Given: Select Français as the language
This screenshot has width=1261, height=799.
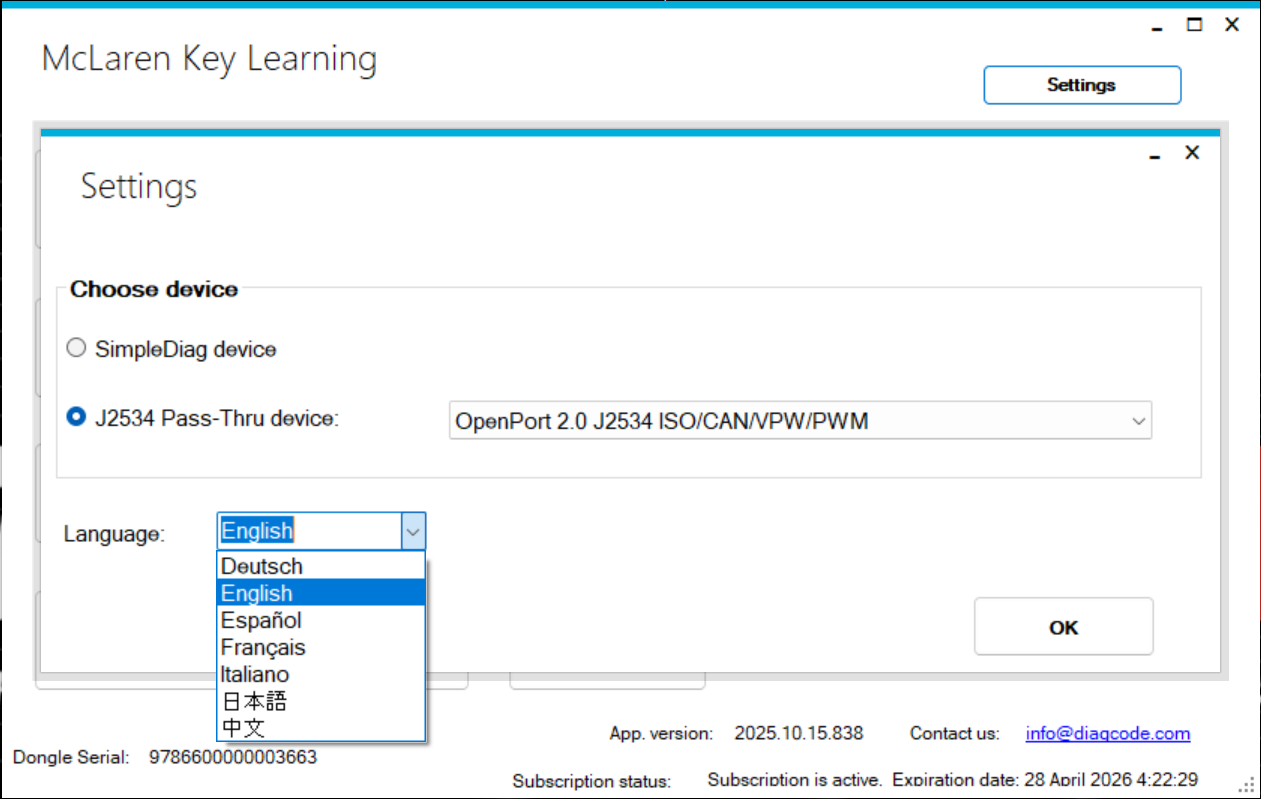Looking at the screenshot, I should pyautogui.click(x=263, y=647).
